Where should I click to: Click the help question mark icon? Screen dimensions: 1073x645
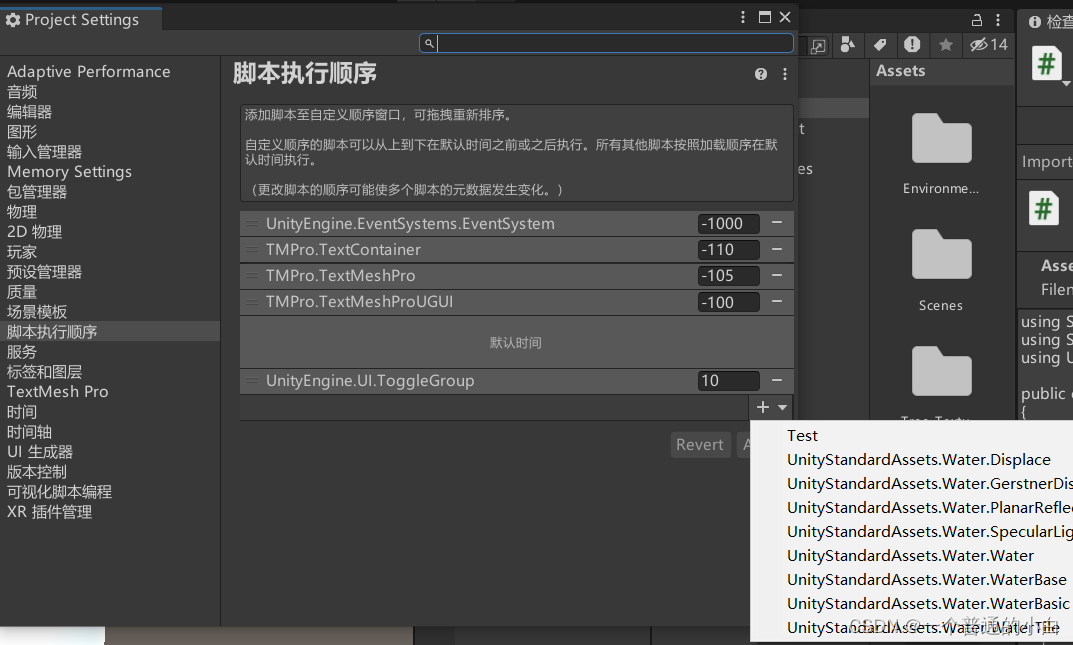click(x=761, y=74)
